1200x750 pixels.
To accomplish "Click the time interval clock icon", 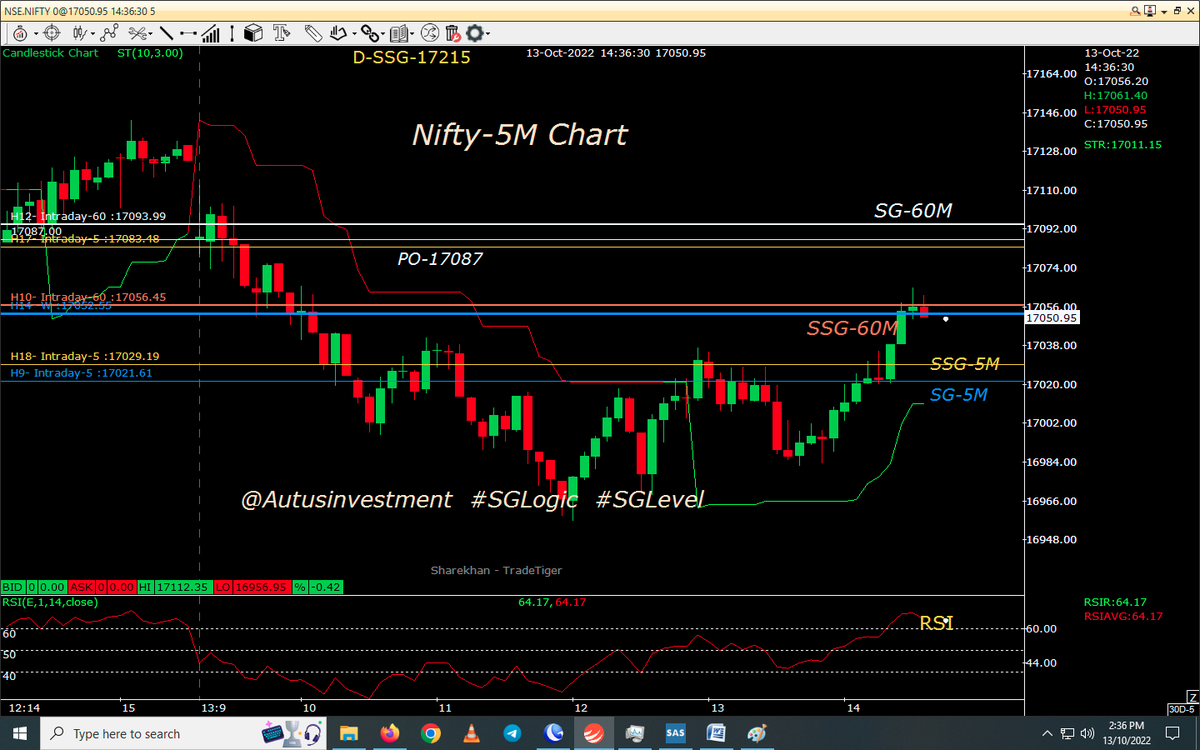I will [19, 33].
